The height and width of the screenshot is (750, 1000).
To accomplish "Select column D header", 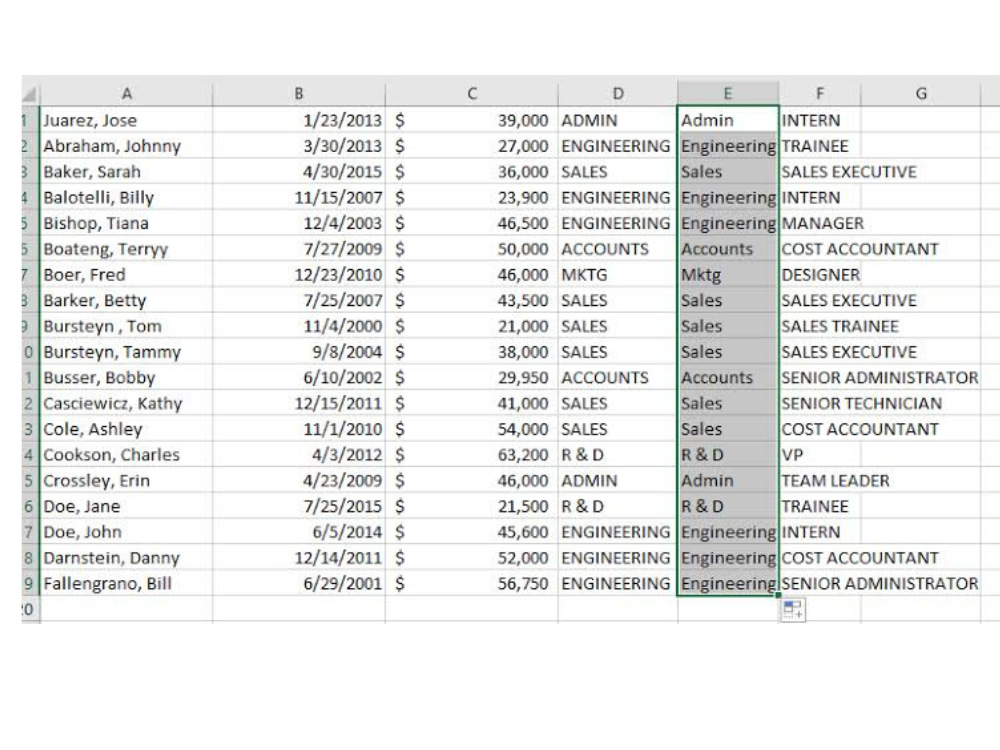I will (617, 94).
